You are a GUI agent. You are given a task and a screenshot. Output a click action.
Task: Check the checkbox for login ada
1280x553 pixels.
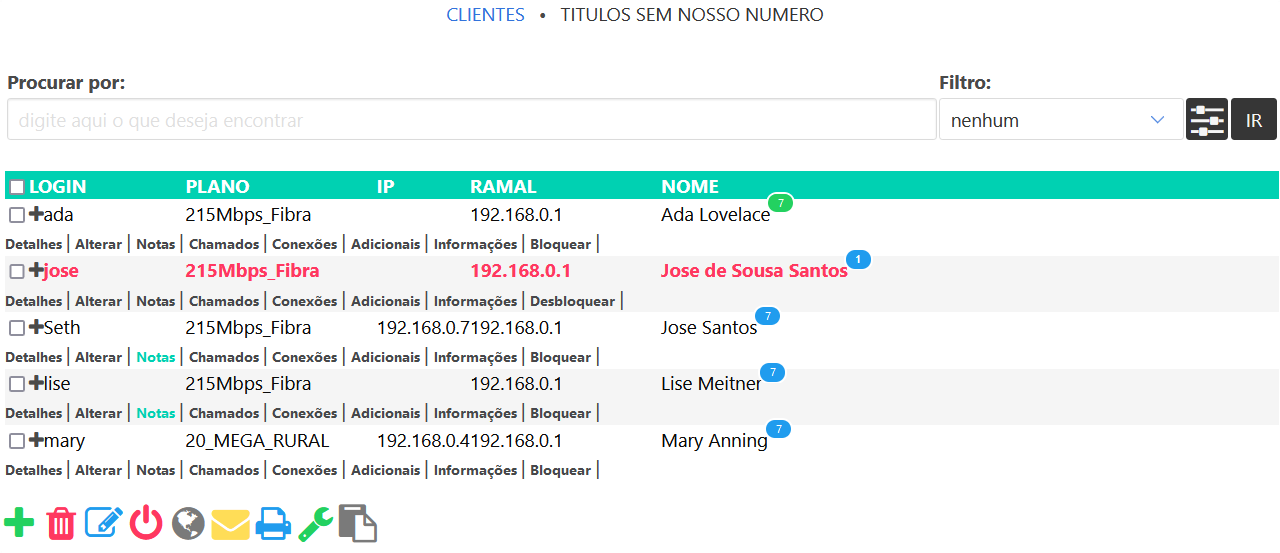pyautogui.click(x=17, y=215)
